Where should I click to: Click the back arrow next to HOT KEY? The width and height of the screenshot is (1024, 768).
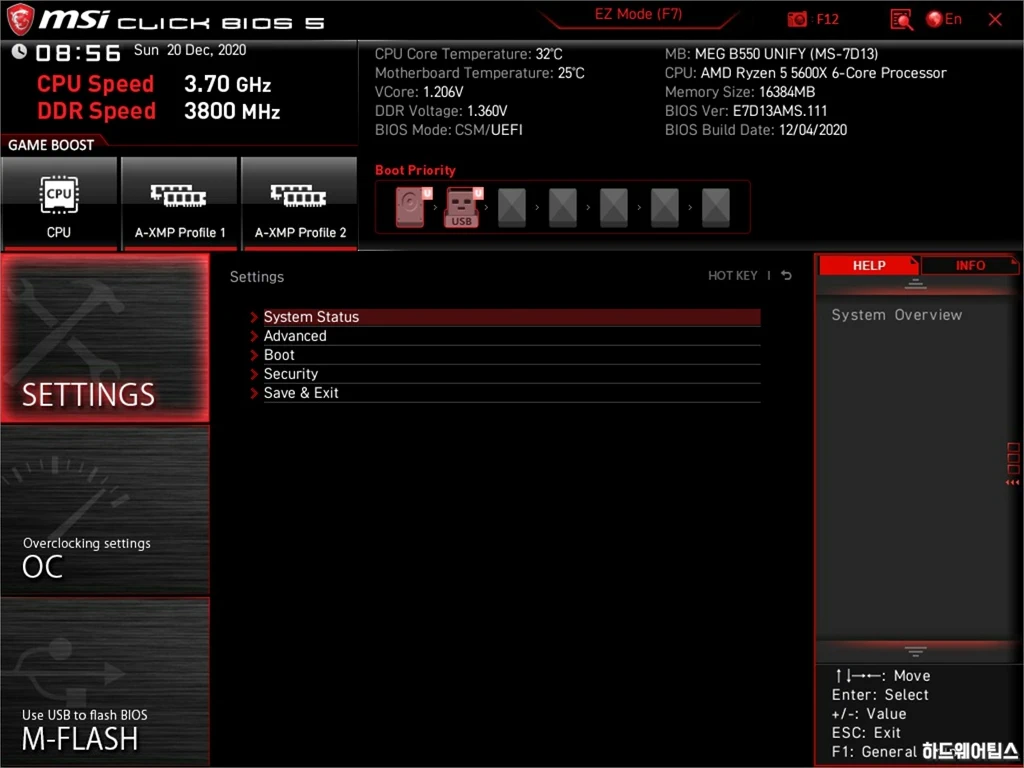(x=786, y=276)
